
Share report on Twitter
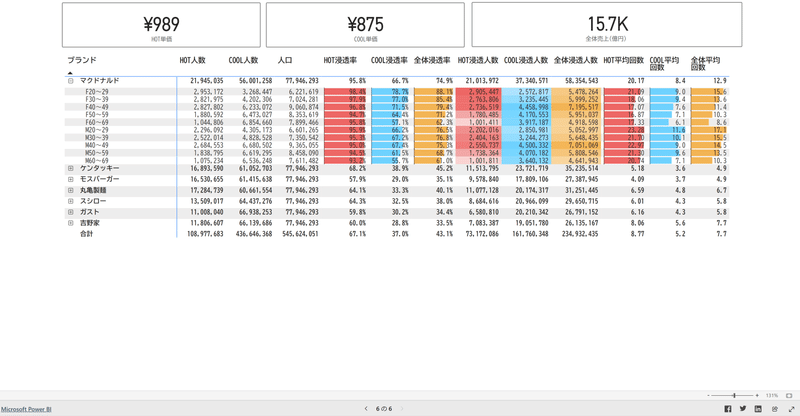point(743,408)
